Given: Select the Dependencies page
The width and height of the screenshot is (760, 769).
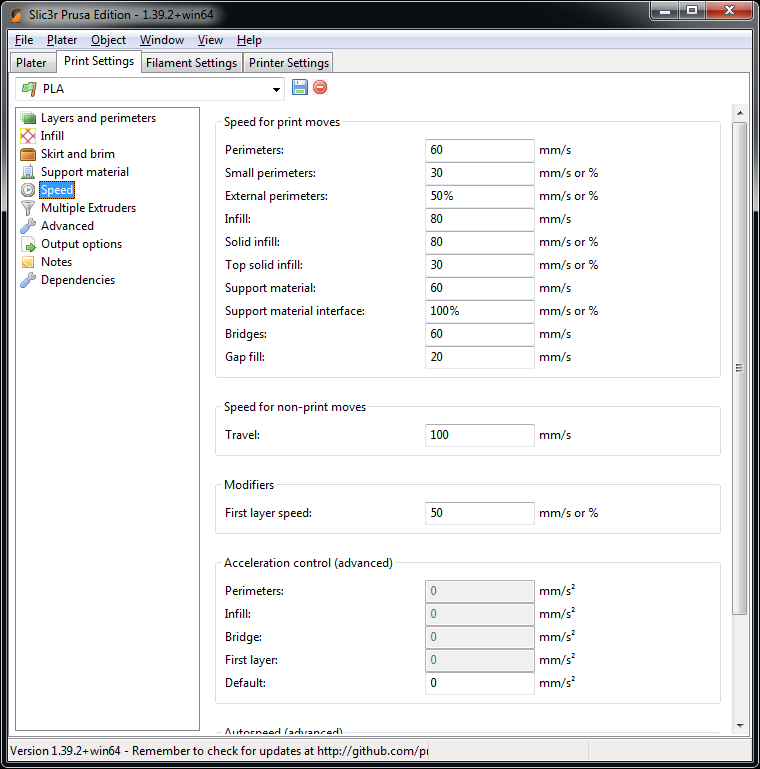Looking at the screenshot, I should point(78,280).
